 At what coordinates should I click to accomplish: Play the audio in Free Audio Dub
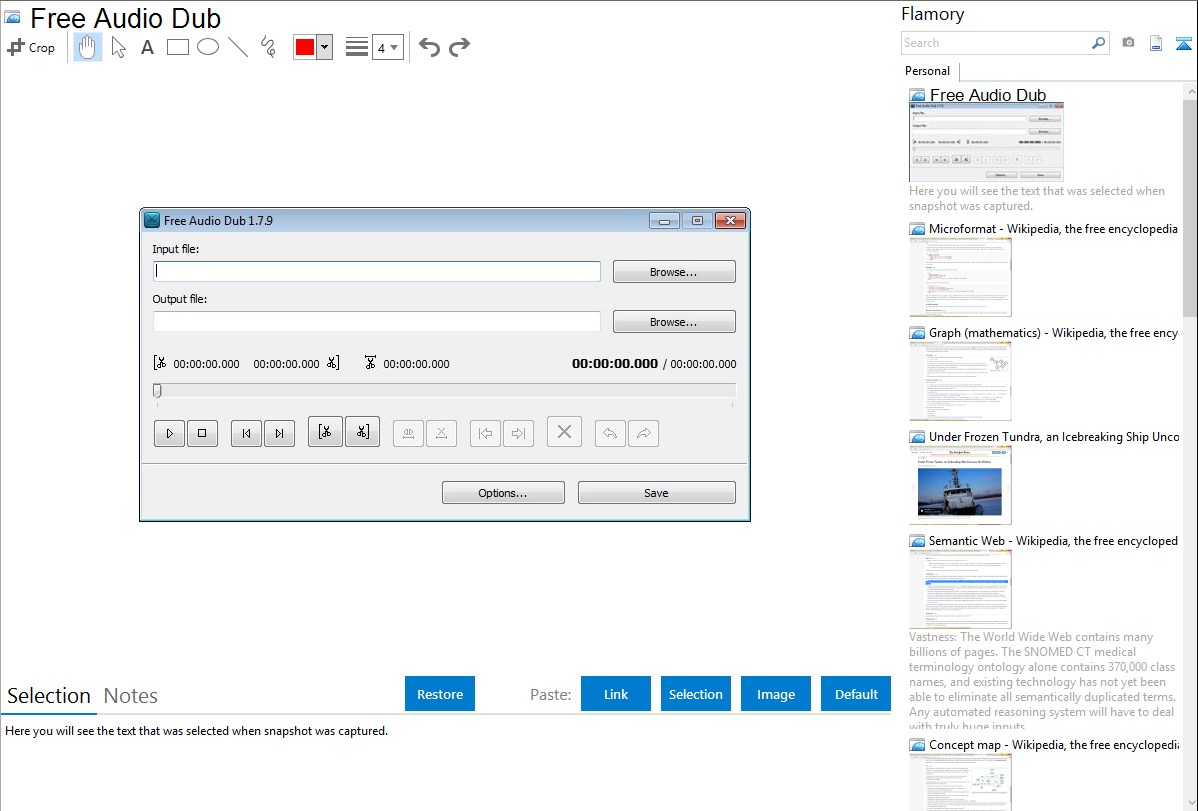[x=170, y=433]
